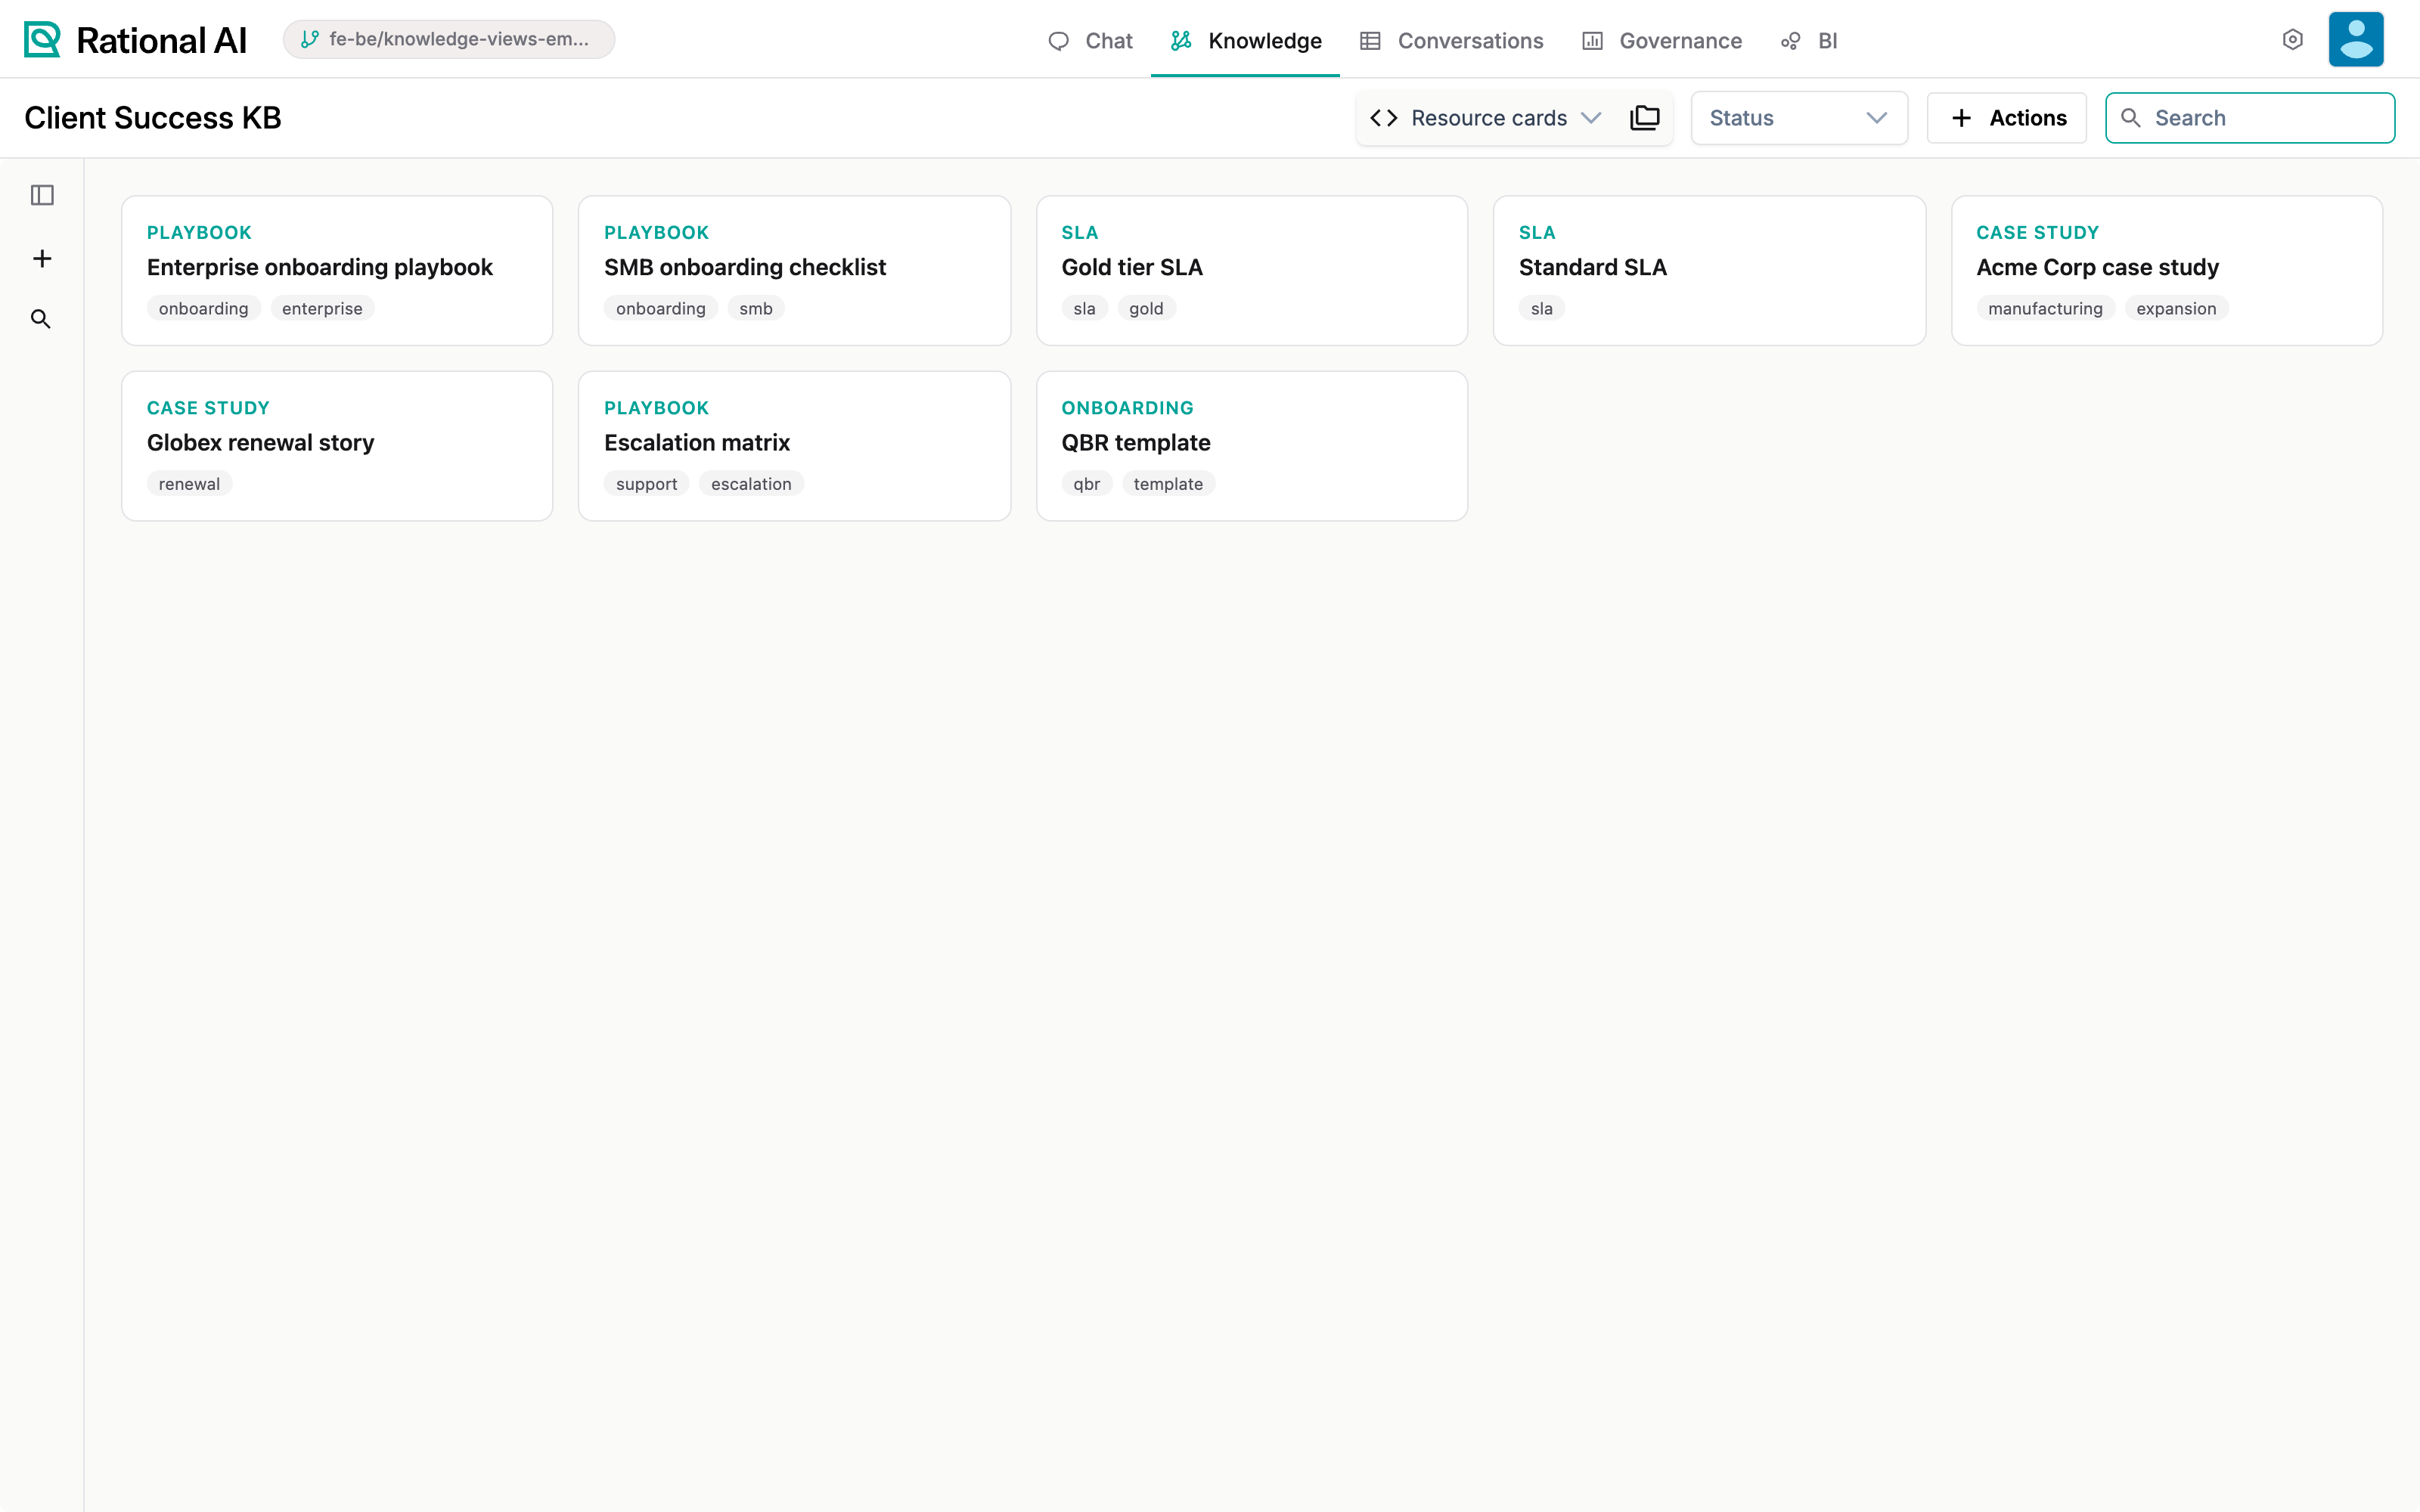The image size is (2420, 1512).
Task: Open the Escalation matrix card
Action: pos(794,446)
